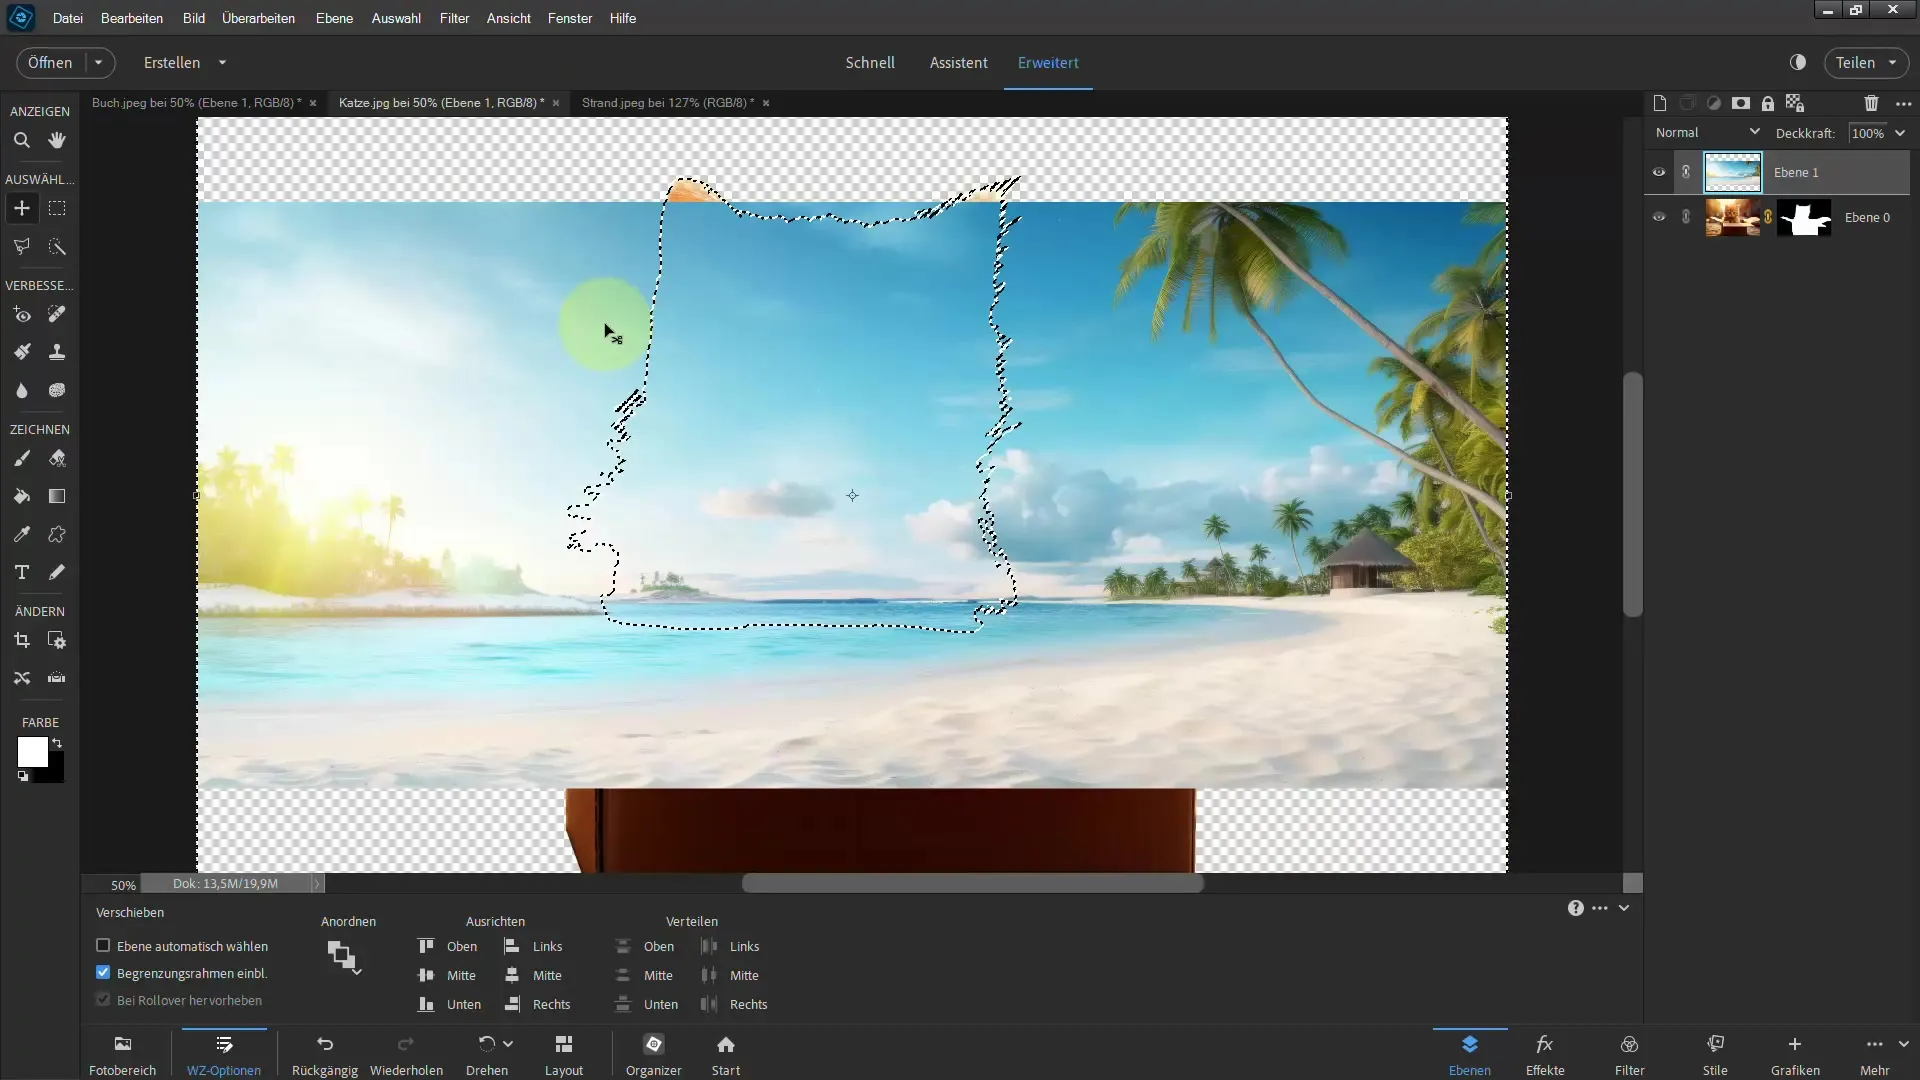Screen dimensions: 1920x1080
Task: Switch to the Buch.jpeg document tab
Action: pyautogui.click(x=196, y=102)
